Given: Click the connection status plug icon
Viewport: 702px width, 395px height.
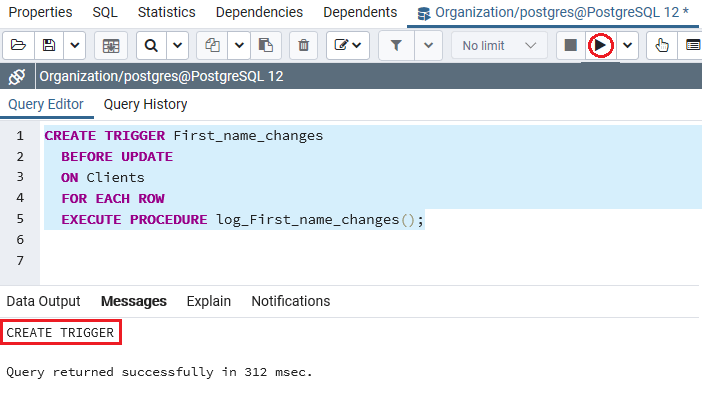Looking at the screenshot, I should 17,77.
